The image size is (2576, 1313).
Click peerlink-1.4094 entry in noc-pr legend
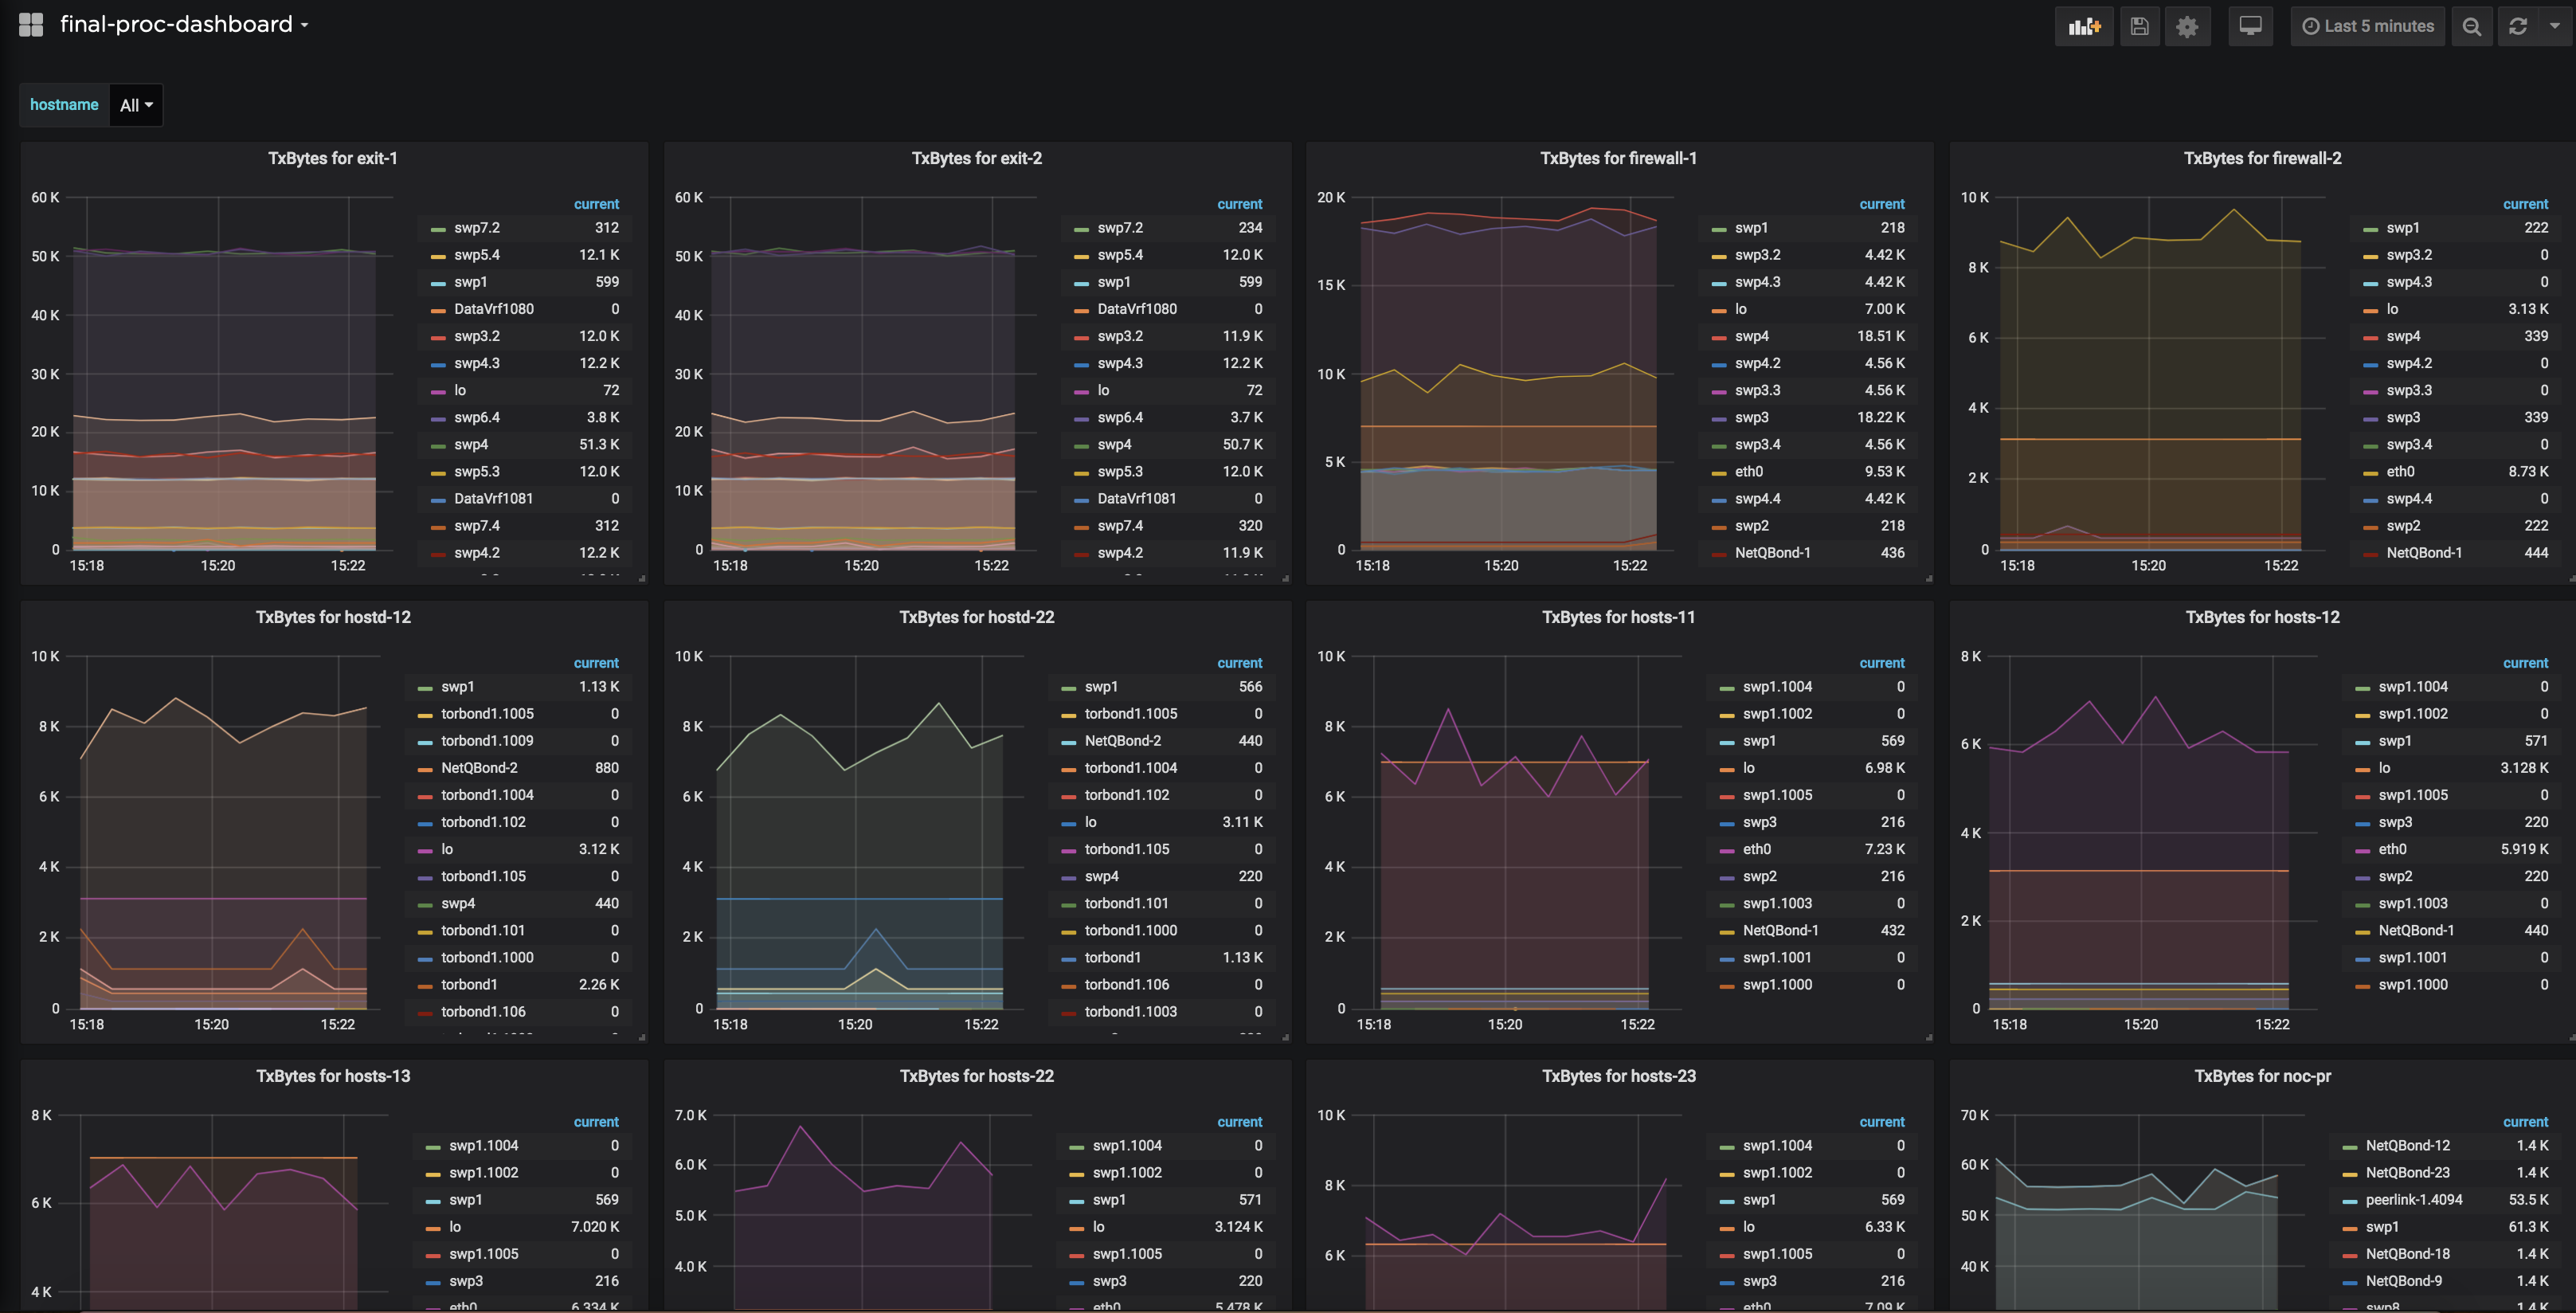point(2413,1200)
